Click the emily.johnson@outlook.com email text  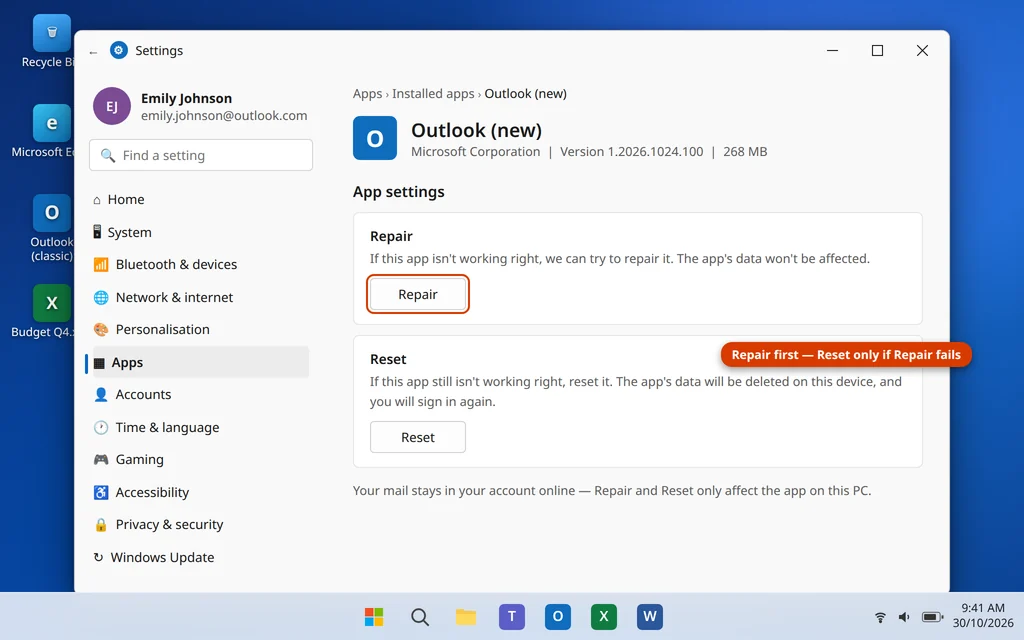tap(224, 116)
